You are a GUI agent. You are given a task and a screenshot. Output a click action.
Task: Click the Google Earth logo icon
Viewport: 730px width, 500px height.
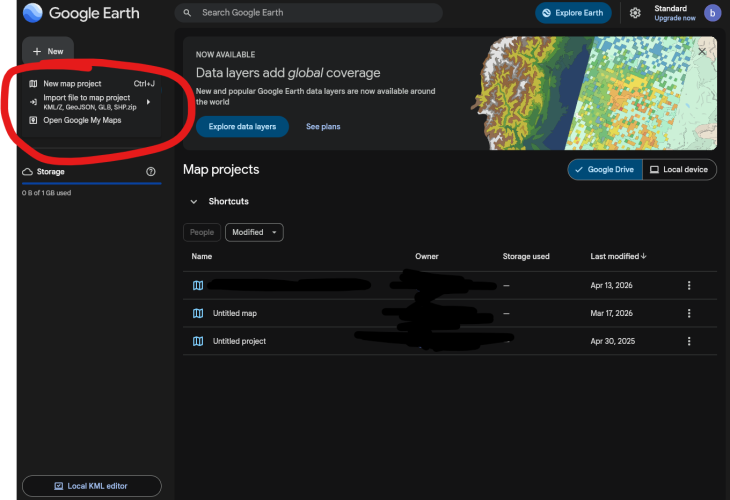coord(33,13)
